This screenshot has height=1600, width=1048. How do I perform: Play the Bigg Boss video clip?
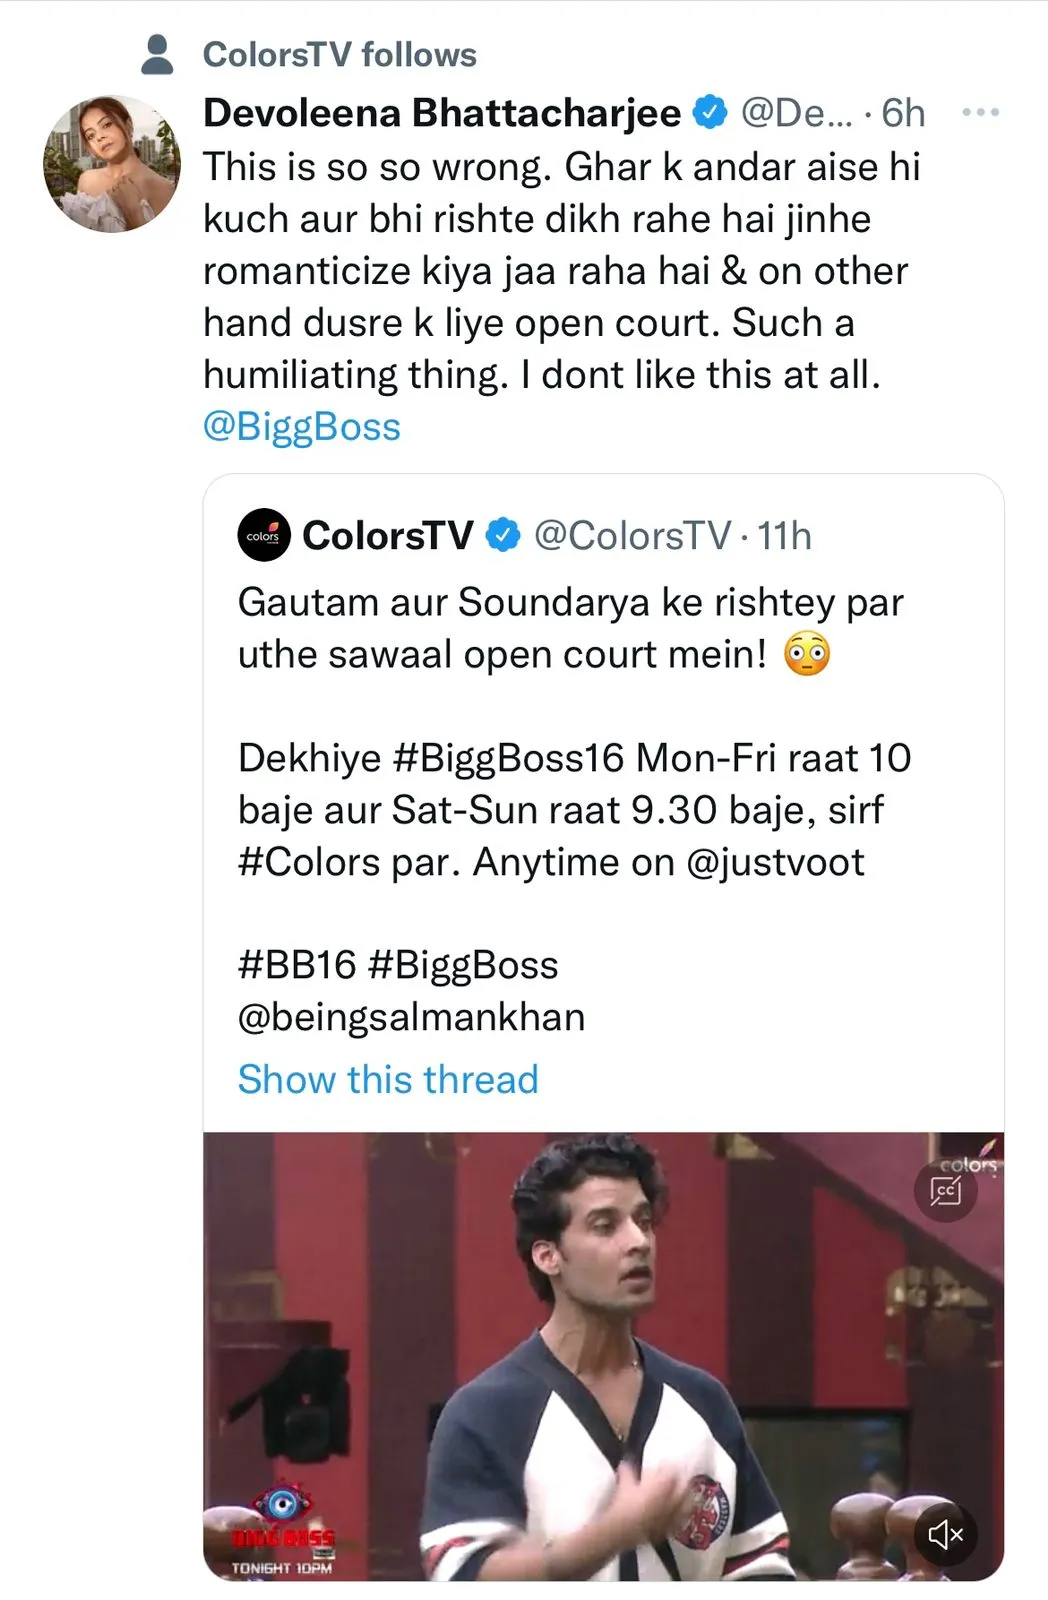[603, 1356]
